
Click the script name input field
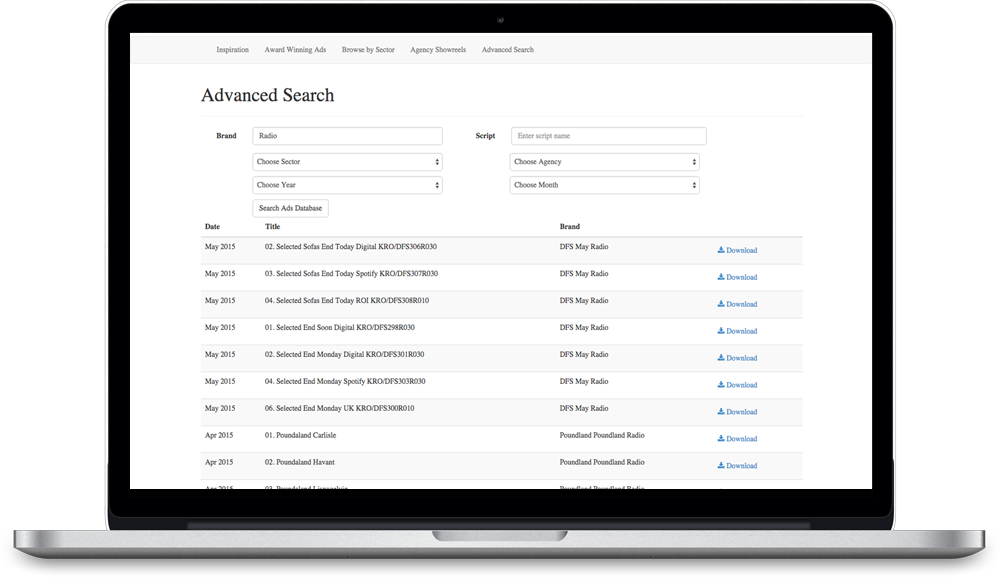(x=608, y=135)
